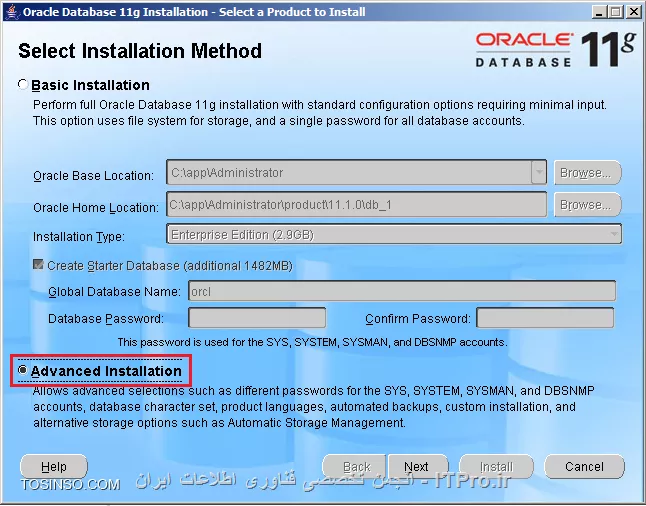Click the 'Installation Type:' label

78,237
